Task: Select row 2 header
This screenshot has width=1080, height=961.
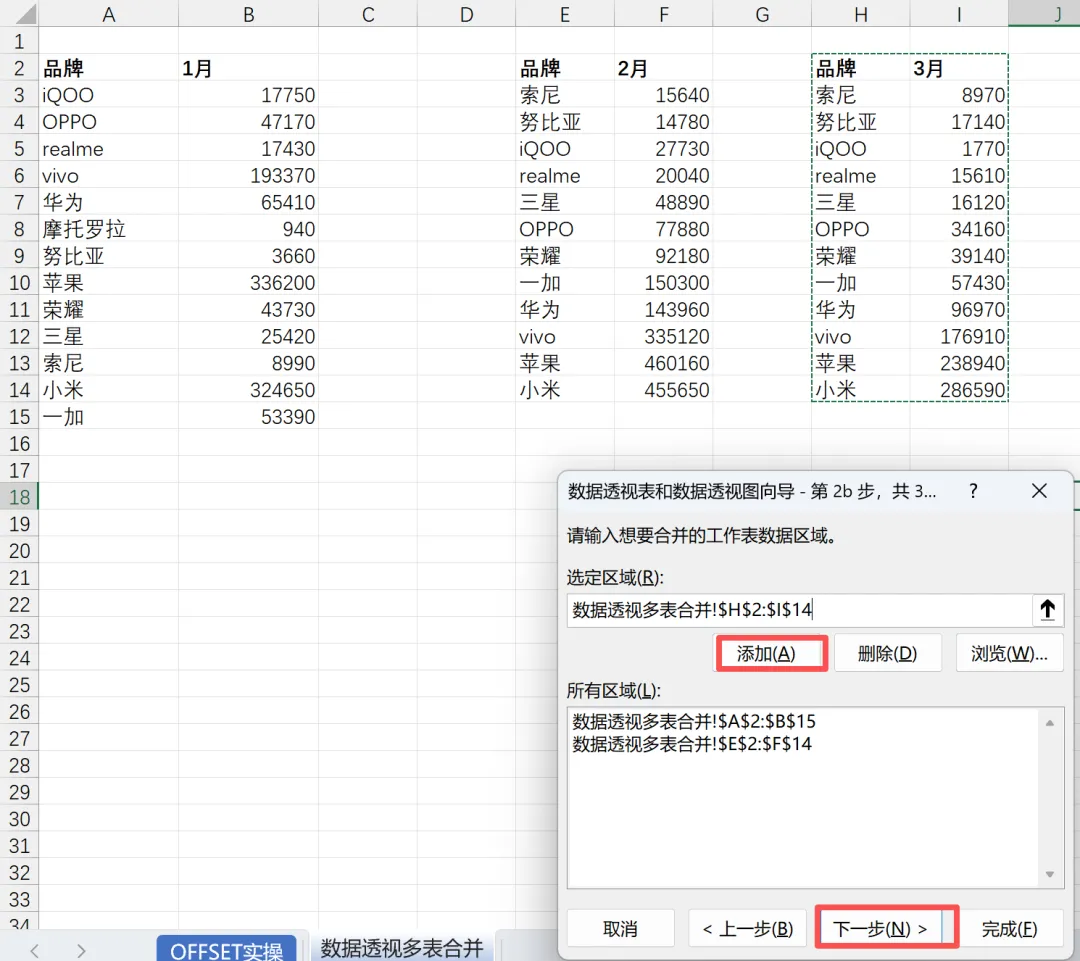Action: [19, 68]
